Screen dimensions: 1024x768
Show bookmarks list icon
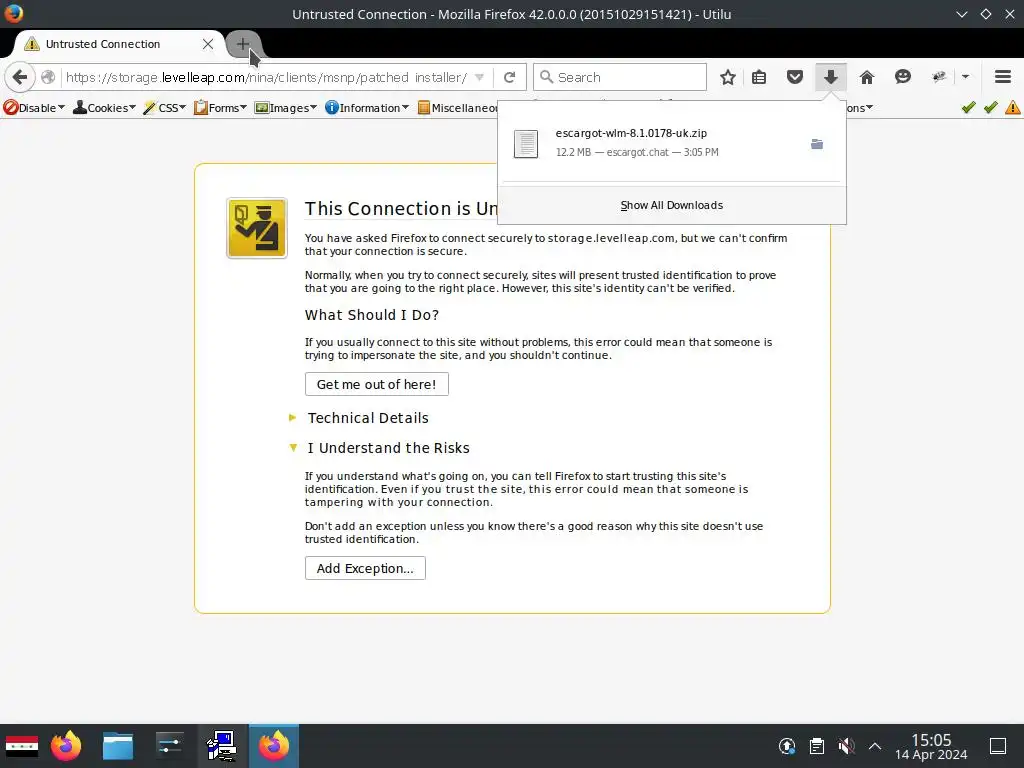pos(759,77)
